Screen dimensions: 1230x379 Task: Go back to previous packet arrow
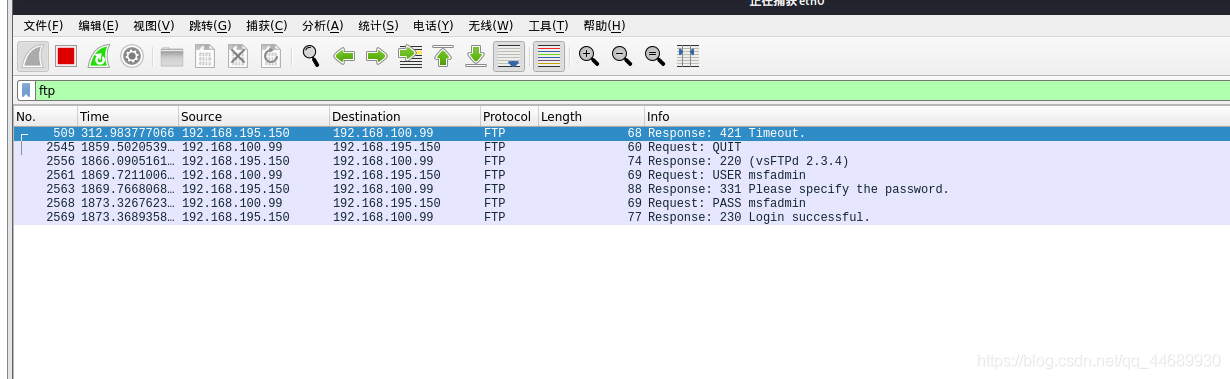click(x=344, y=56)
